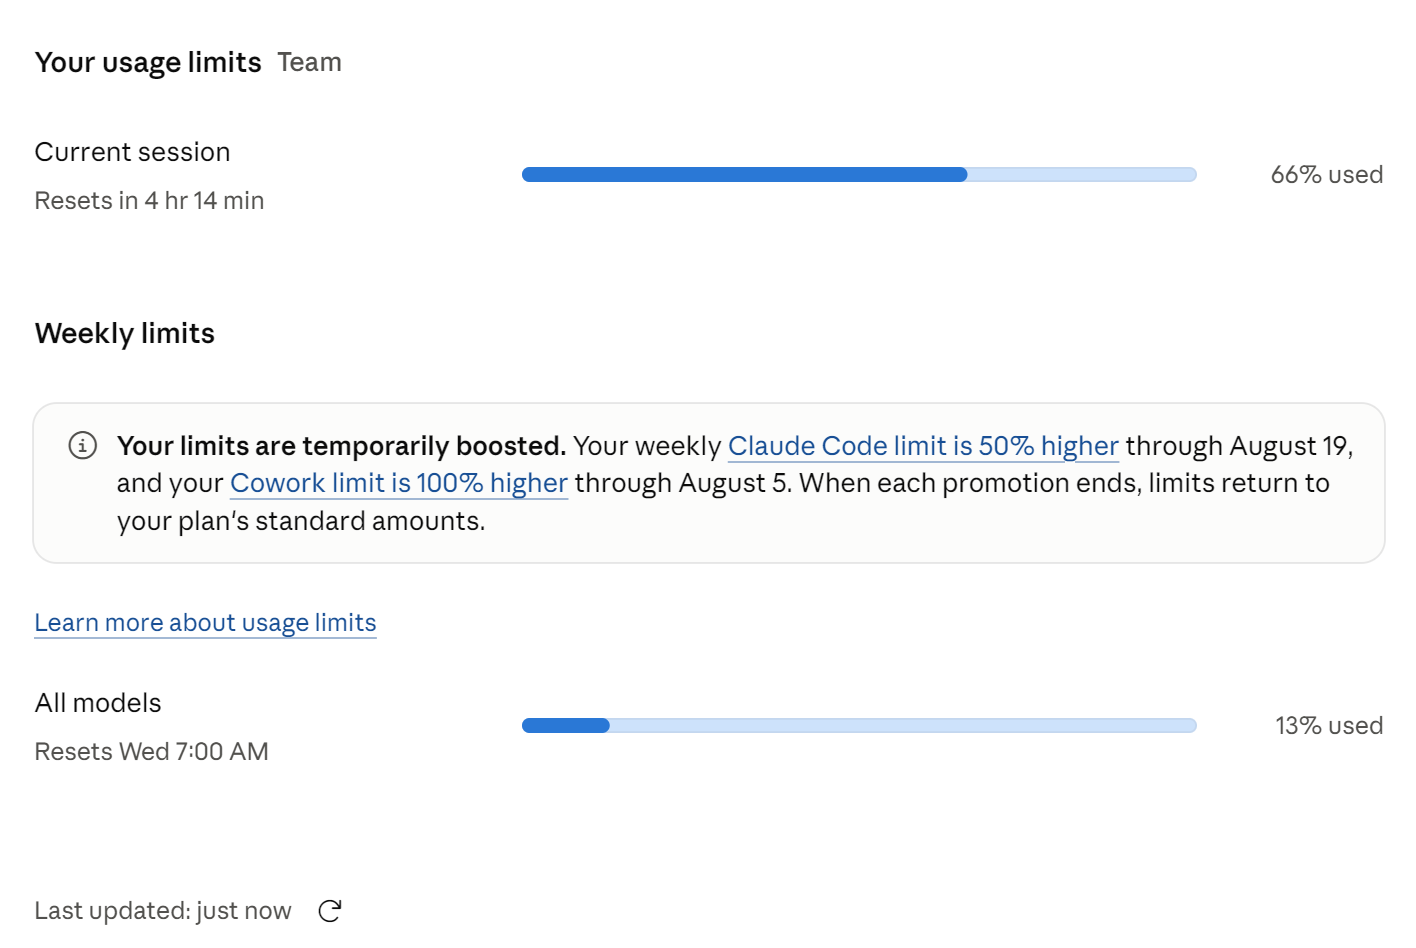Screen dimensions: 1416x948
Task: Open the Cowork limit is 100% higher link
Action: coord(399,483)
